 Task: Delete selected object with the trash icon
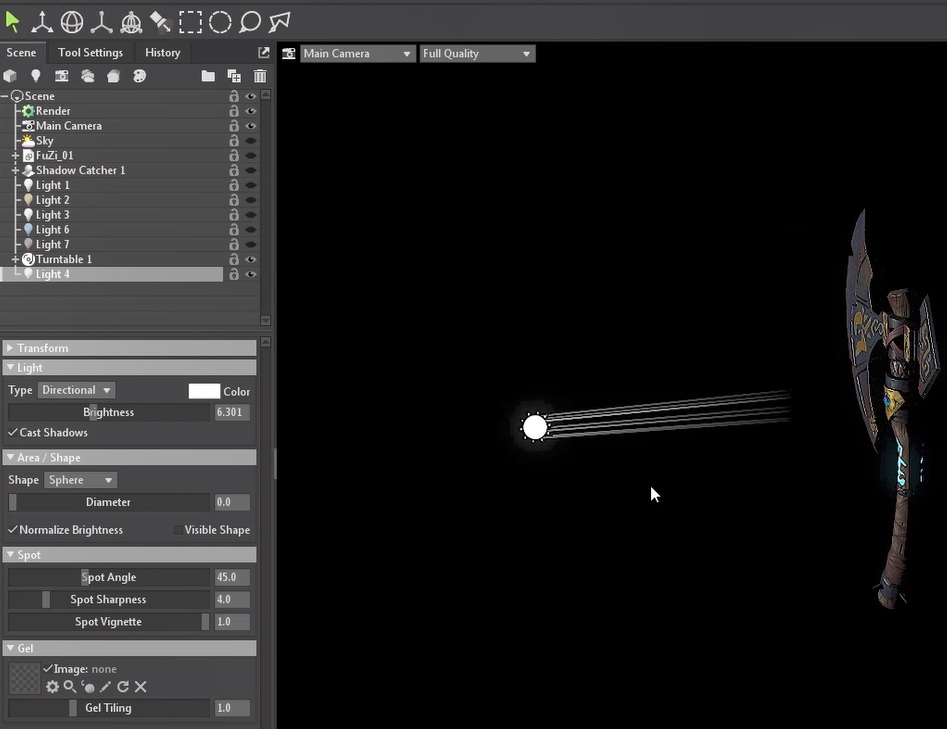point(260,76)
